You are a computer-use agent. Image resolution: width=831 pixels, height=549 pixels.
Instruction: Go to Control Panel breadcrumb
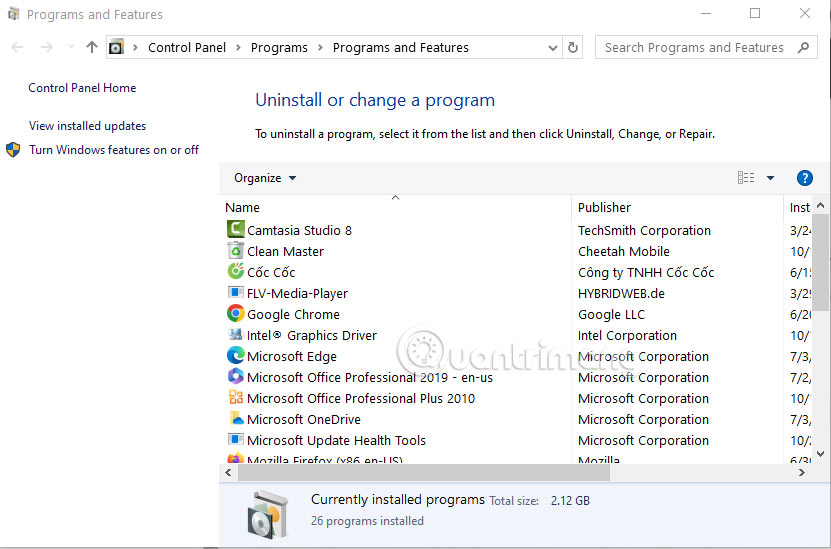point(187,48)
